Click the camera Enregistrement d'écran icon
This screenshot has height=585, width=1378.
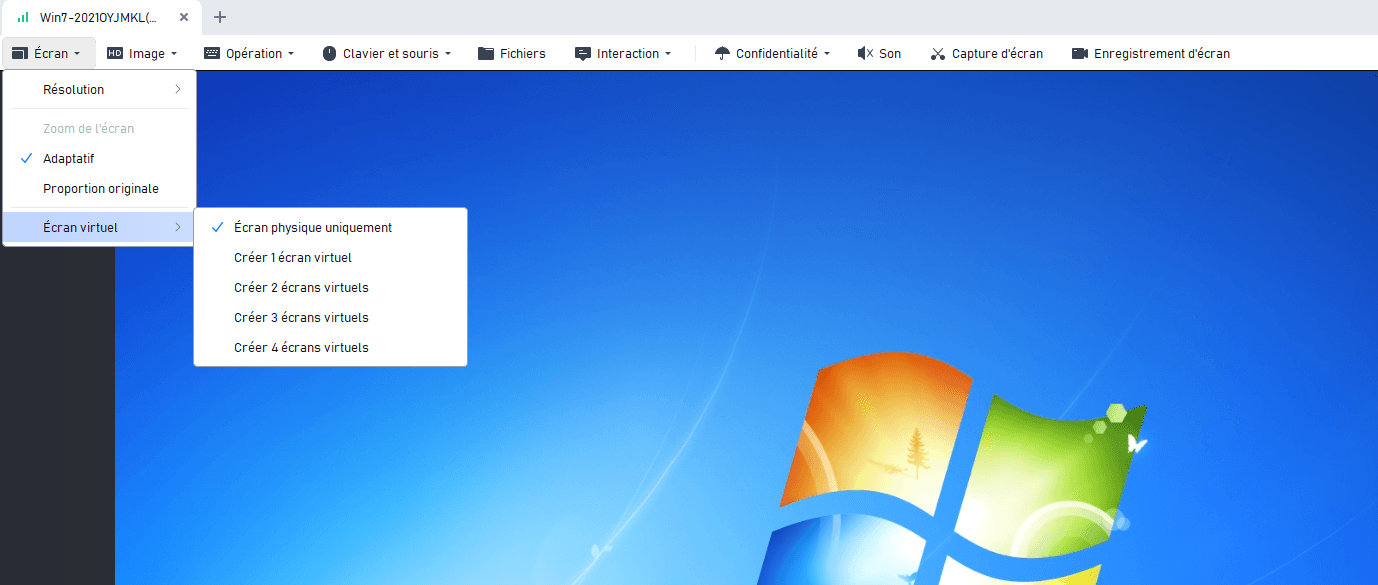point(1079,54)
